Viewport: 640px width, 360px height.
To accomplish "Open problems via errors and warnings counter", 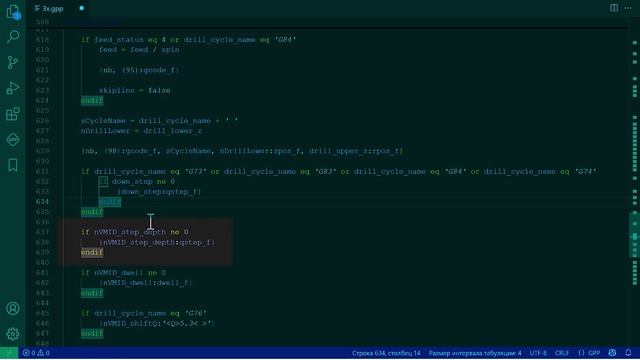I will click(36, 353).
